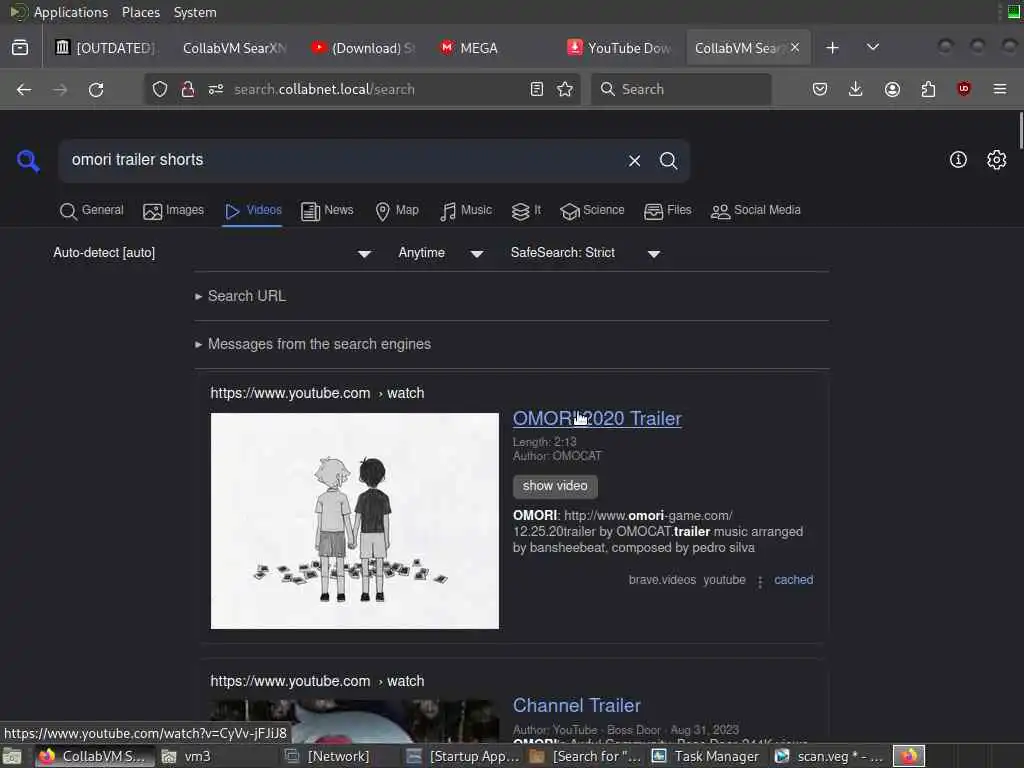Open a new tab with the plus button
This screenshot has width=1024, height=768.
coord(832,48)
